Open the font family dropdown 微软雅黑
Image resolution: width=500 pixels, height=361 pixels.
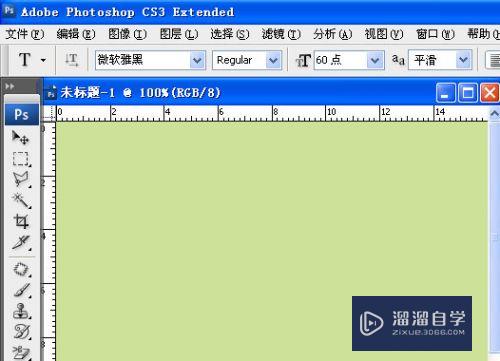click(x=197, y=60)
